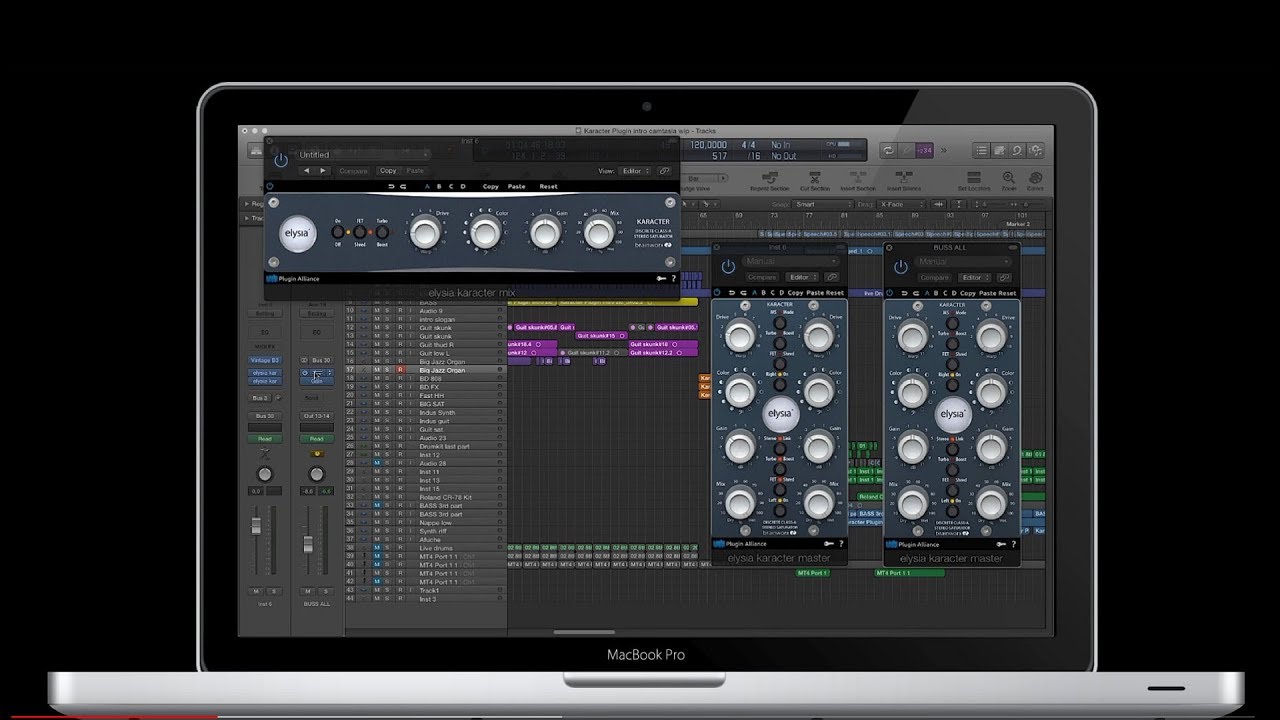The height and width of the screenshot is (720, 1280).
Task: Click Compare button in BUSS ALL plugin
Action: pyautogui.click(x=934, y=277)
